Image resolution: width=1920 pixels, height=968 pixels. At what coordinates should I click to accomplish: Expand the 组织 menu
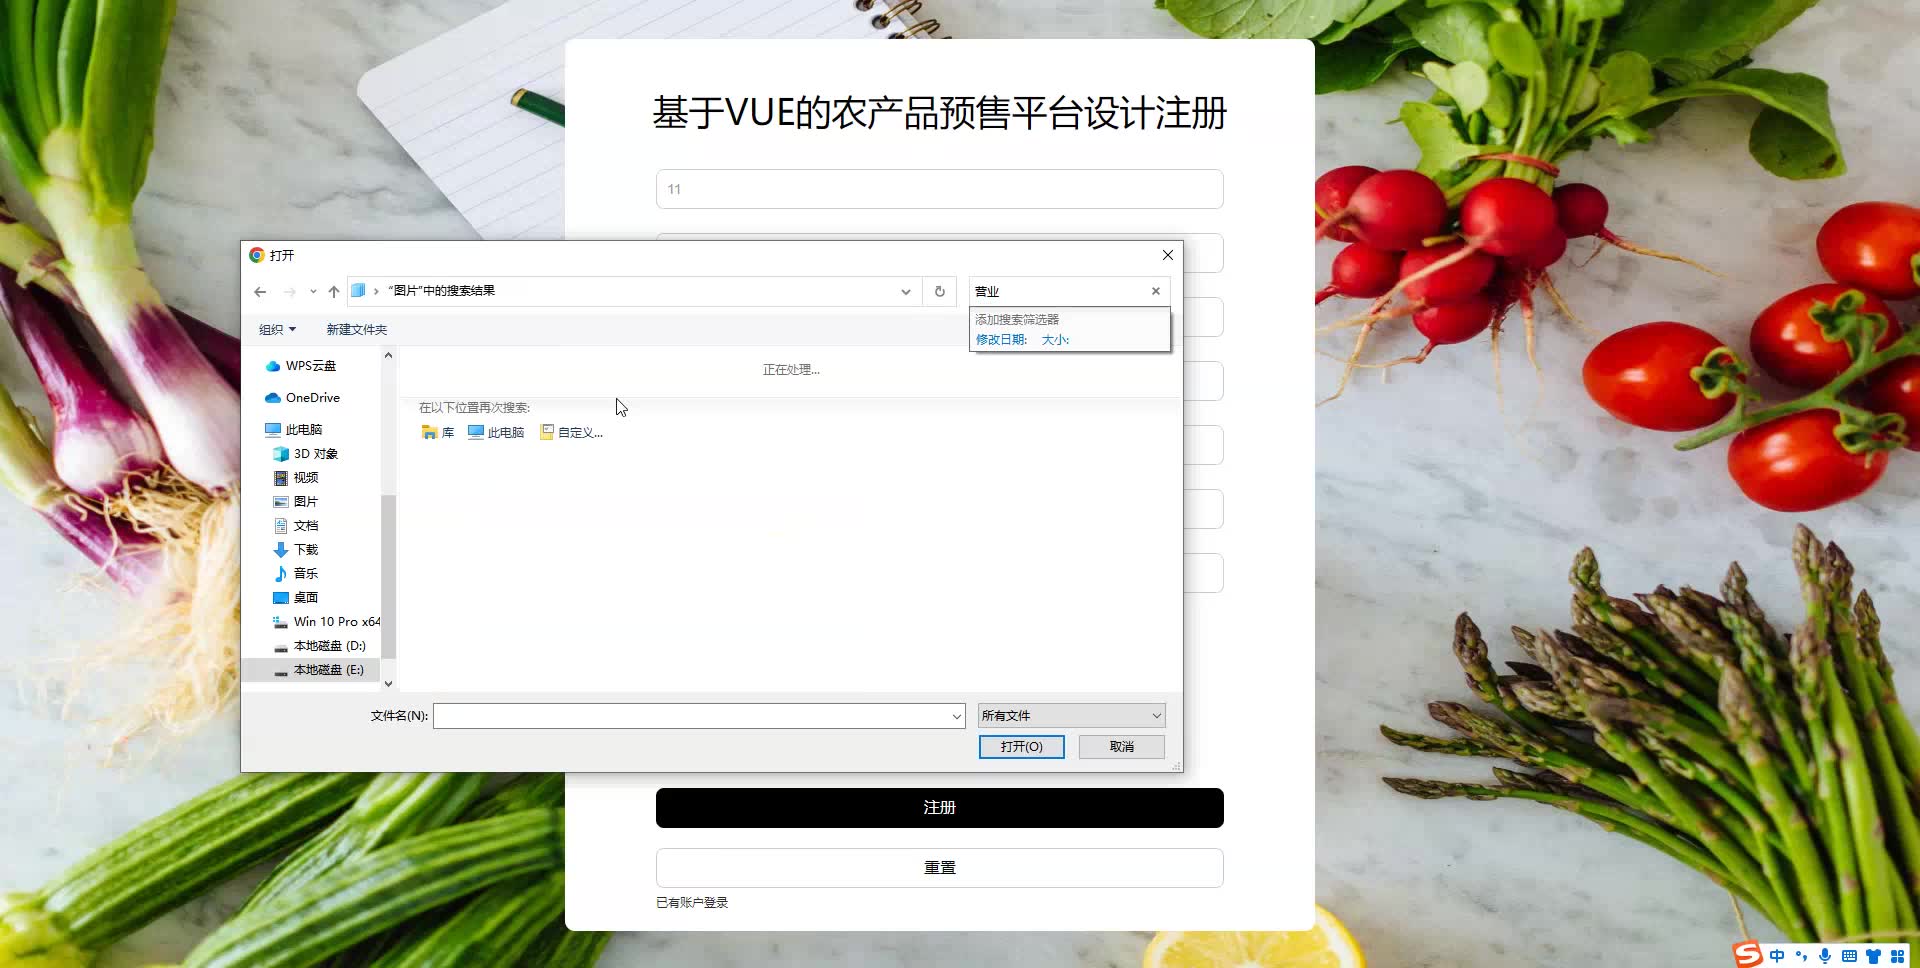(x=277, y=330)
